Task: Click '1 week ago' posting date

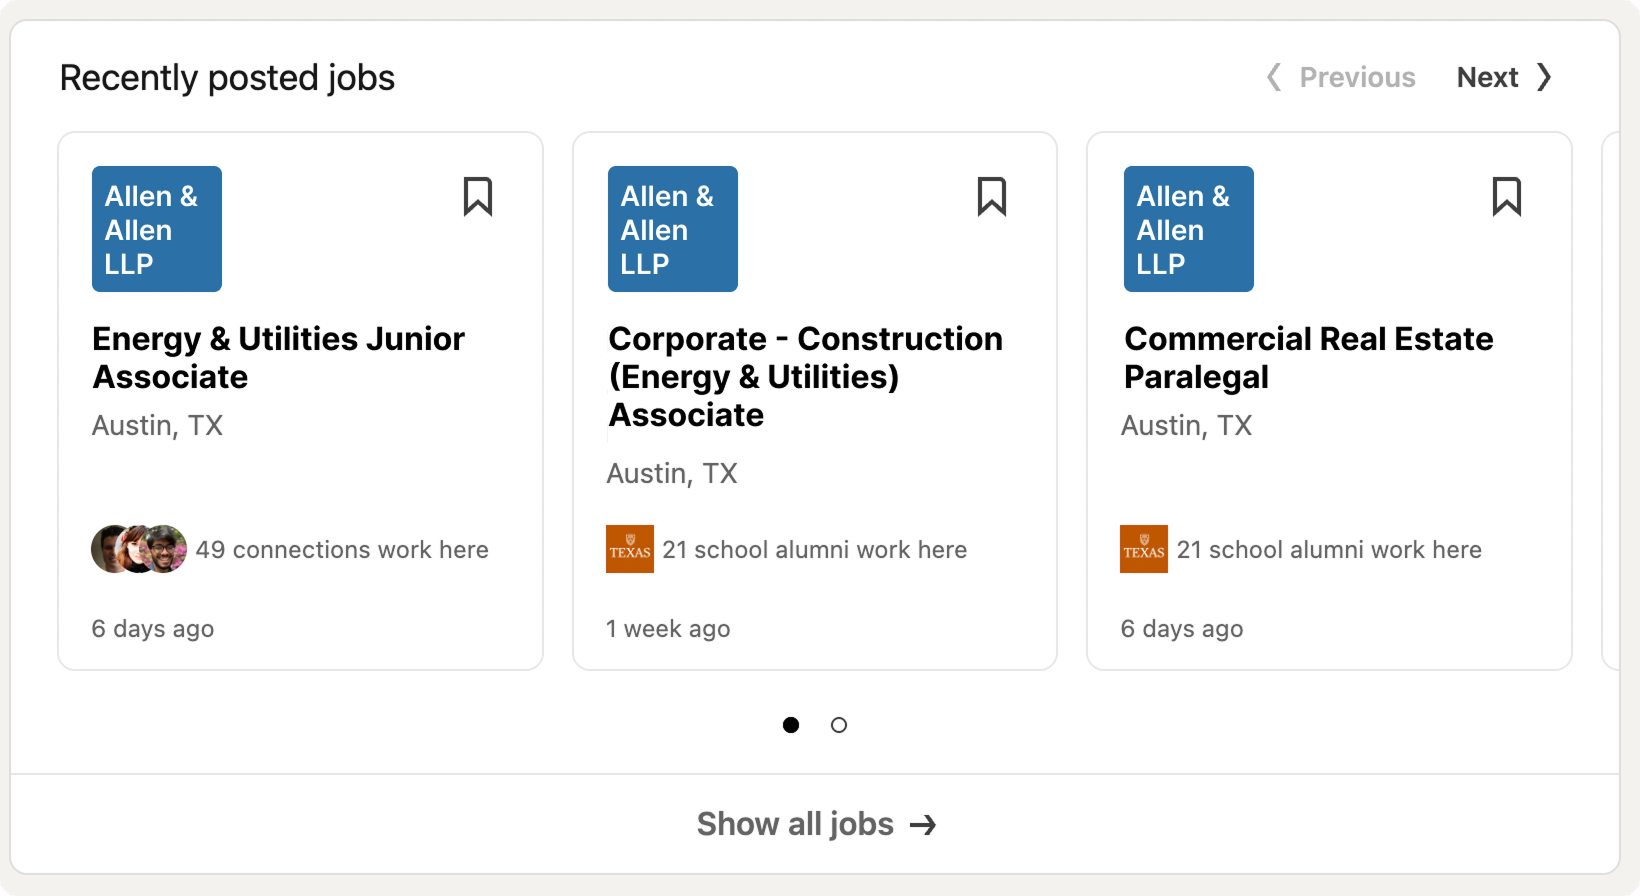Action: pyautogui.click(x=668, y=629)
